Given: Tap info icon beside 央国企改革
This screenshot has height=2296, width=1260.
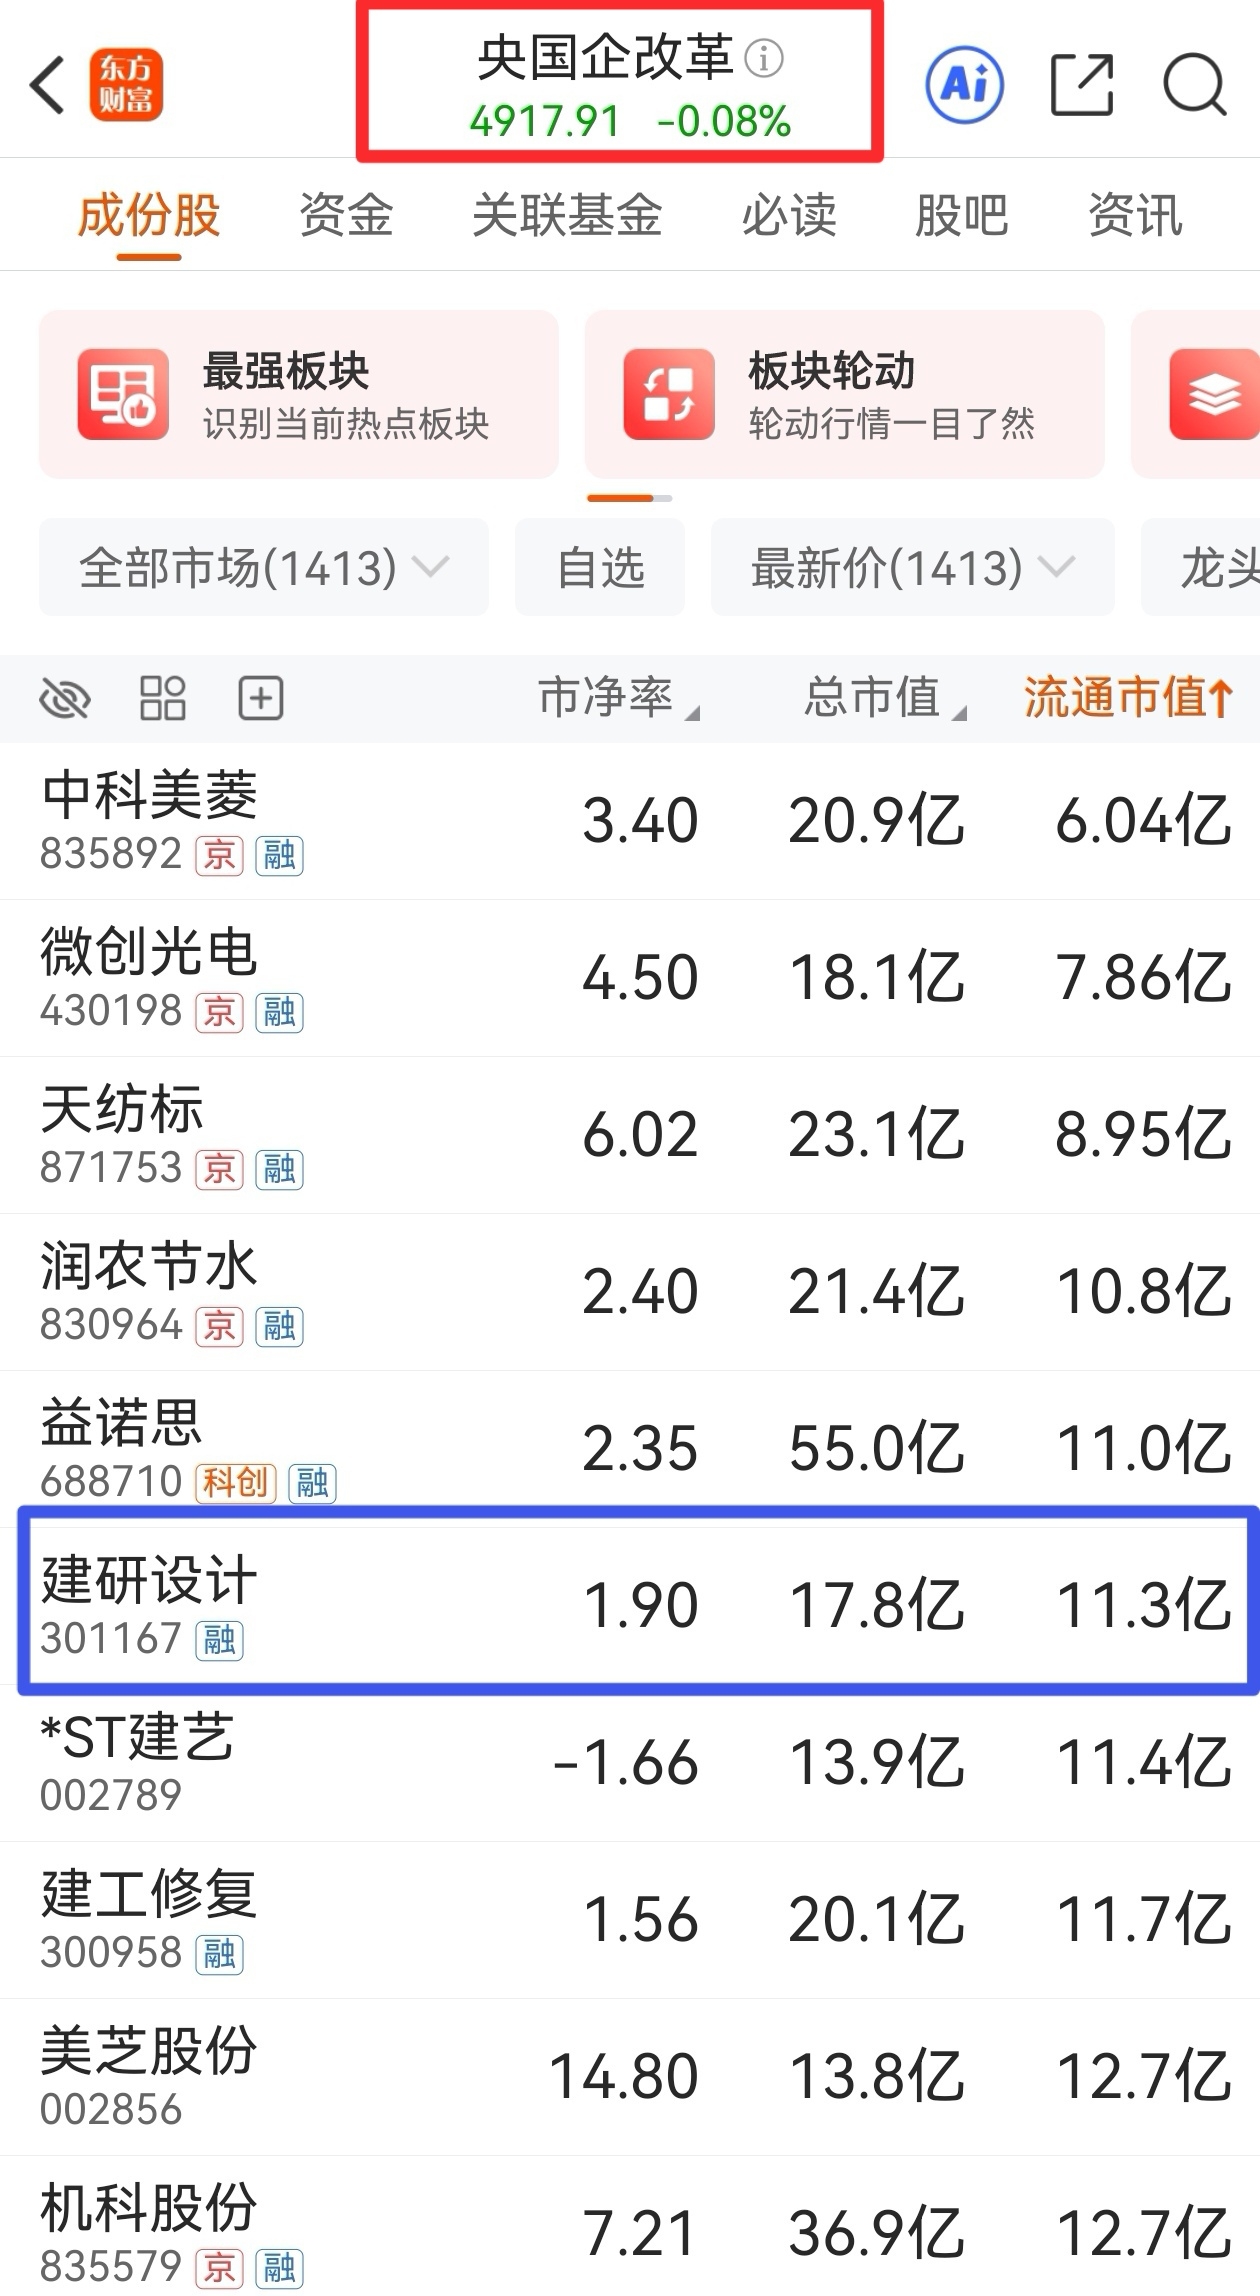Looking at the screenshot, I should pyautogui.click(x=764, y=58).
